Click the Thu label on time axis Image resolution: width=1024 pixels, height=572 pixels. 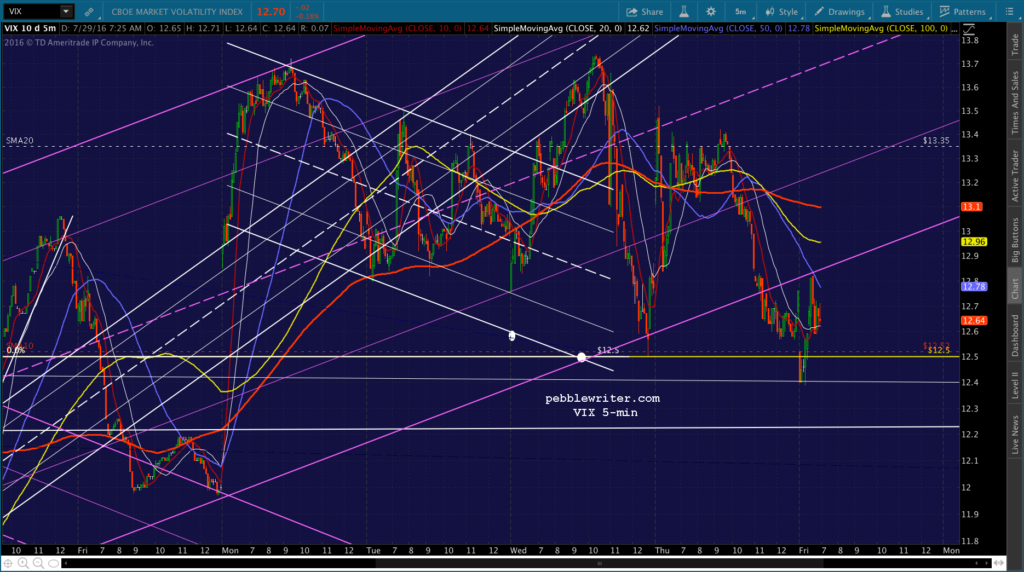[662, 550]
